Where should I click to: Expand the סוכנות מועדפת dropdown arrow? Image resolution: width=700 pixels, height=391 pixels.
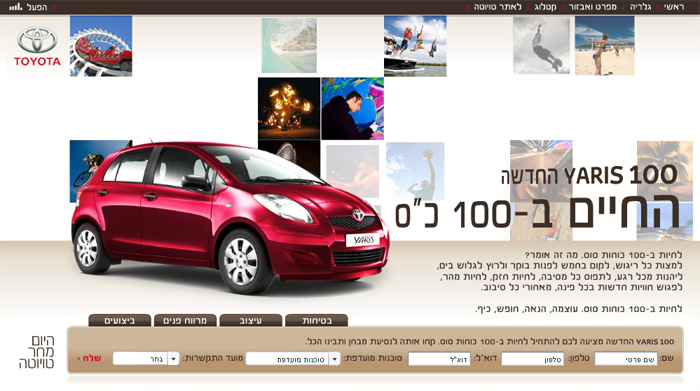334,359
